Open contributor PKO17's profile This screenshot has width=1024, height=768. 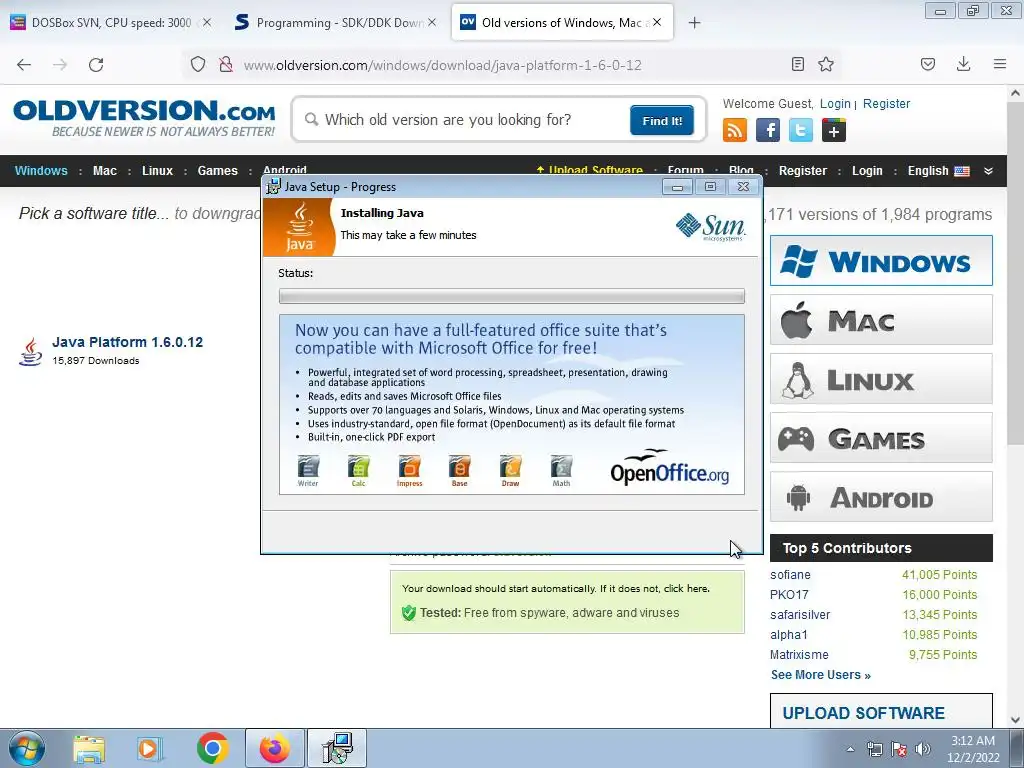pos(789,595)
